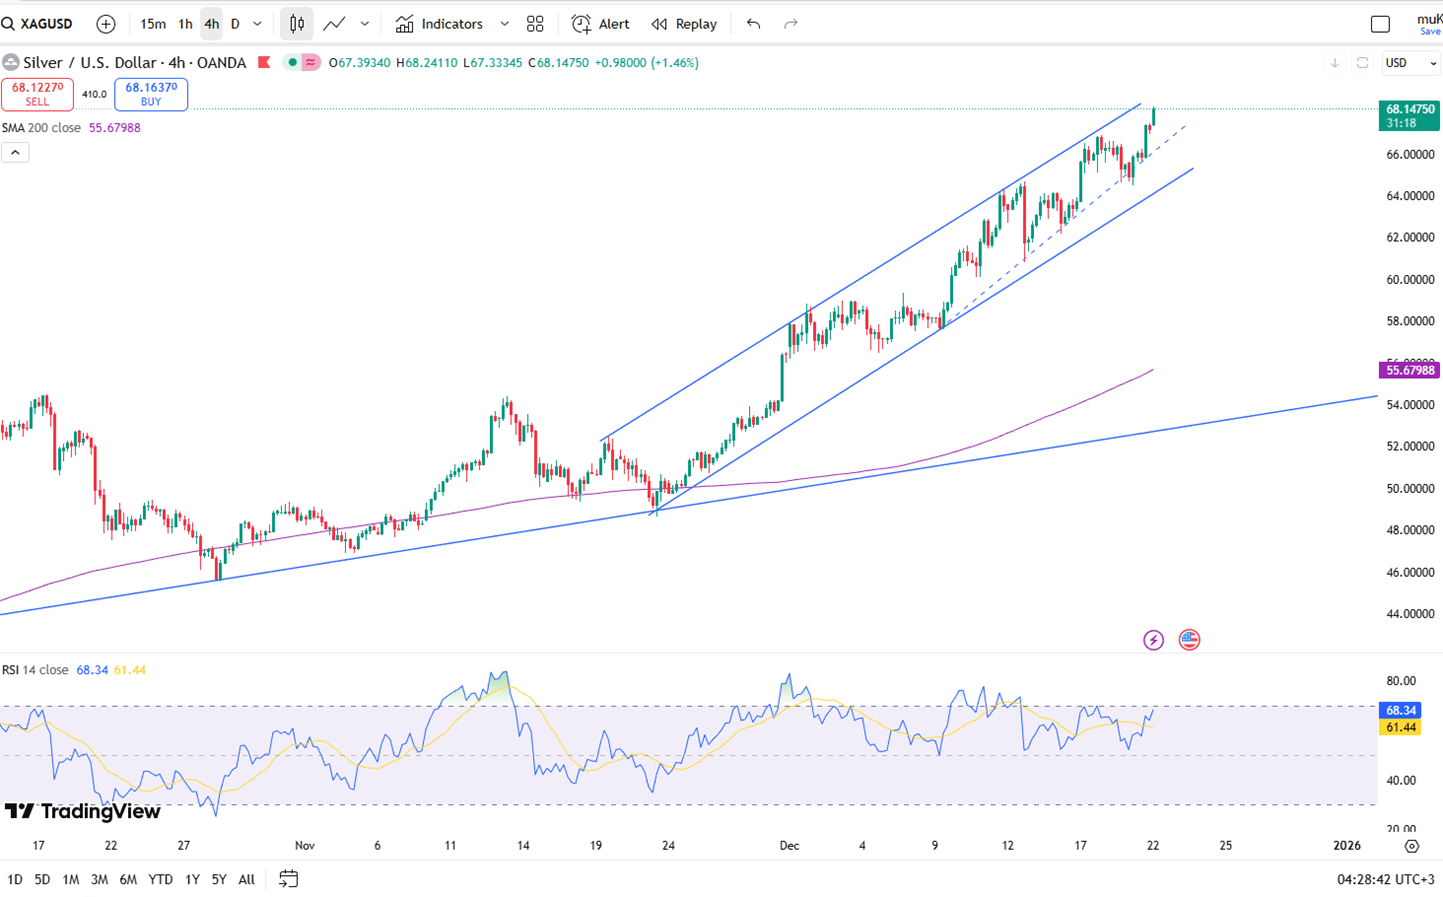Viewport: 1443px width, 897px height.
Task: Switch to the 1h timeframe
Action: 185,24
